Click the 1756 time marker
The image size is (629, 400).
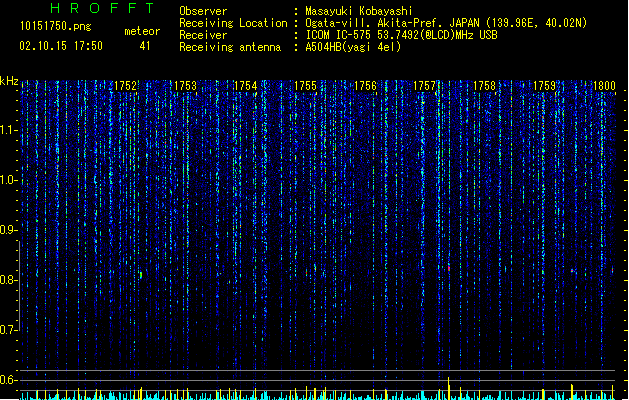[365, 86]
